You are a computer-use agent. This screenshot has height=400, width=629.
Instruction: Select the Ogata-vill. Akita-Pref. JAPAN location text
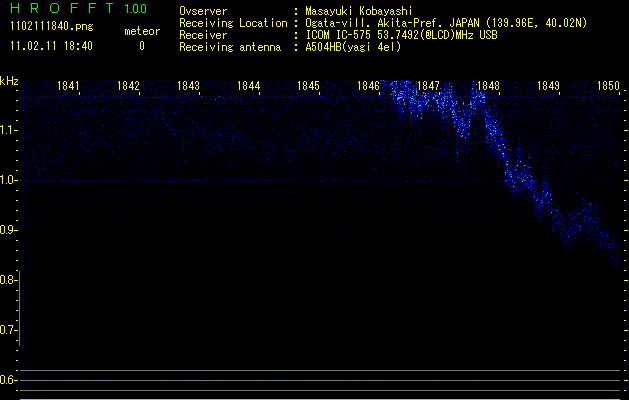446,23
